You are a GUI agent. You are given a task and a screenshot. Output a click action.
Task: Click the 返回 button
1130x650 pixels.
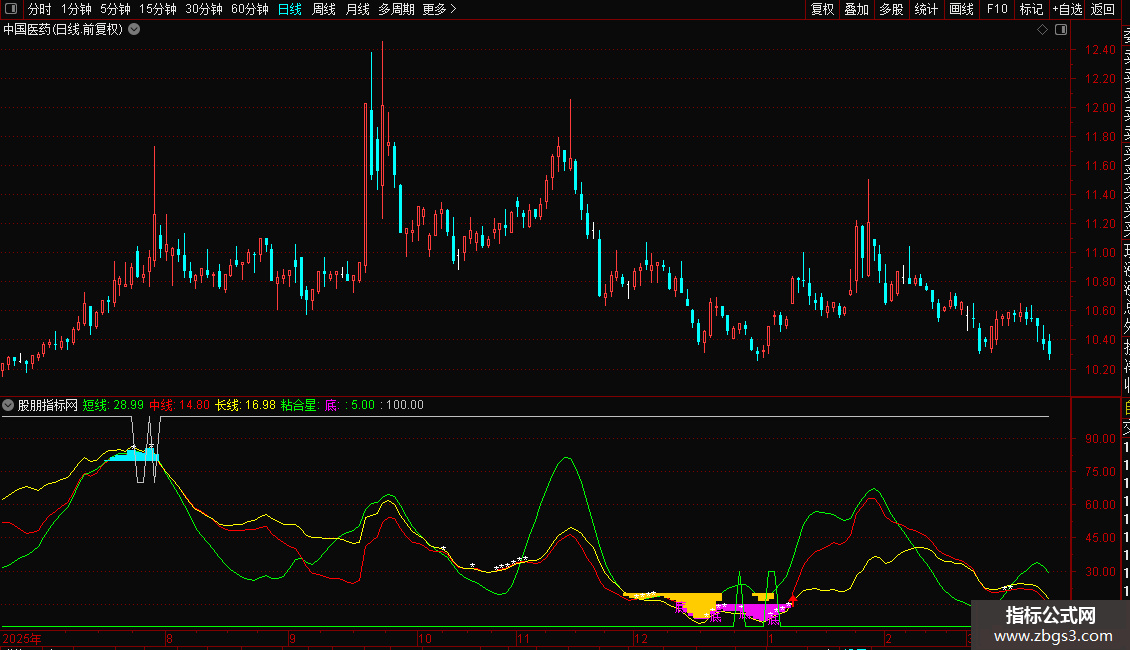tap(1103, 9)
